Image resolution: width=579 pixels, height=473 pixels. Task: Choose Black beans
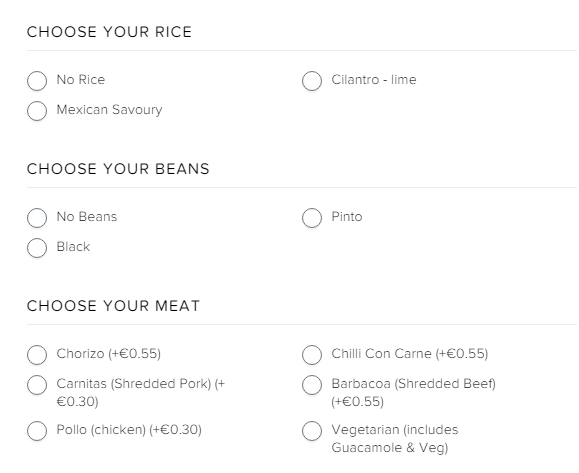(37, 247)
